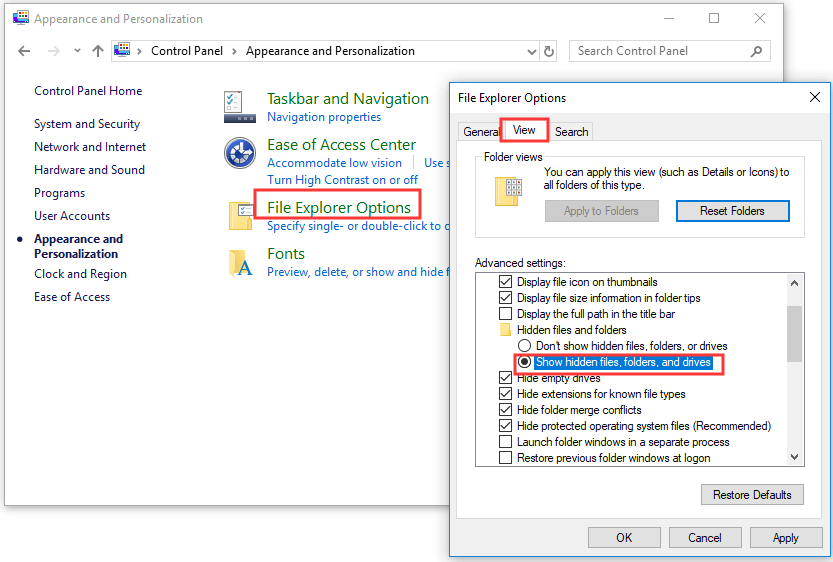Close the Appearance and Personalization window
833x562 pixels.
click(x=760, y=18)
